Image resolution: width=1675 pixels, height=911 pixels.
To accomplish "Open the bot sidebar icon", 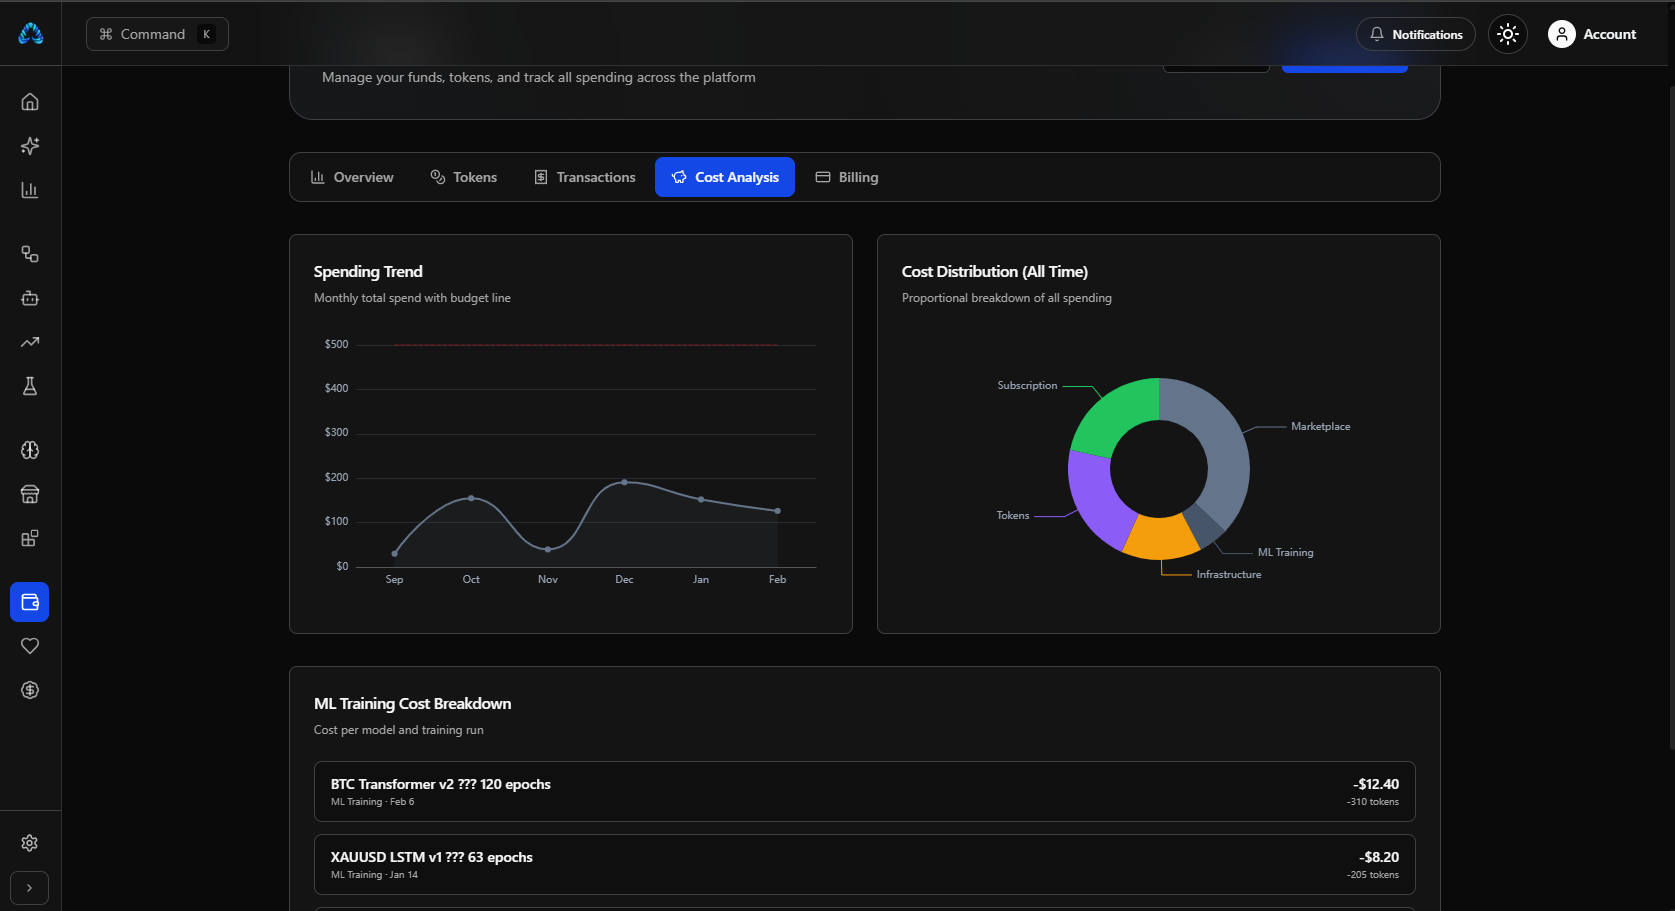I will (30, 298).
